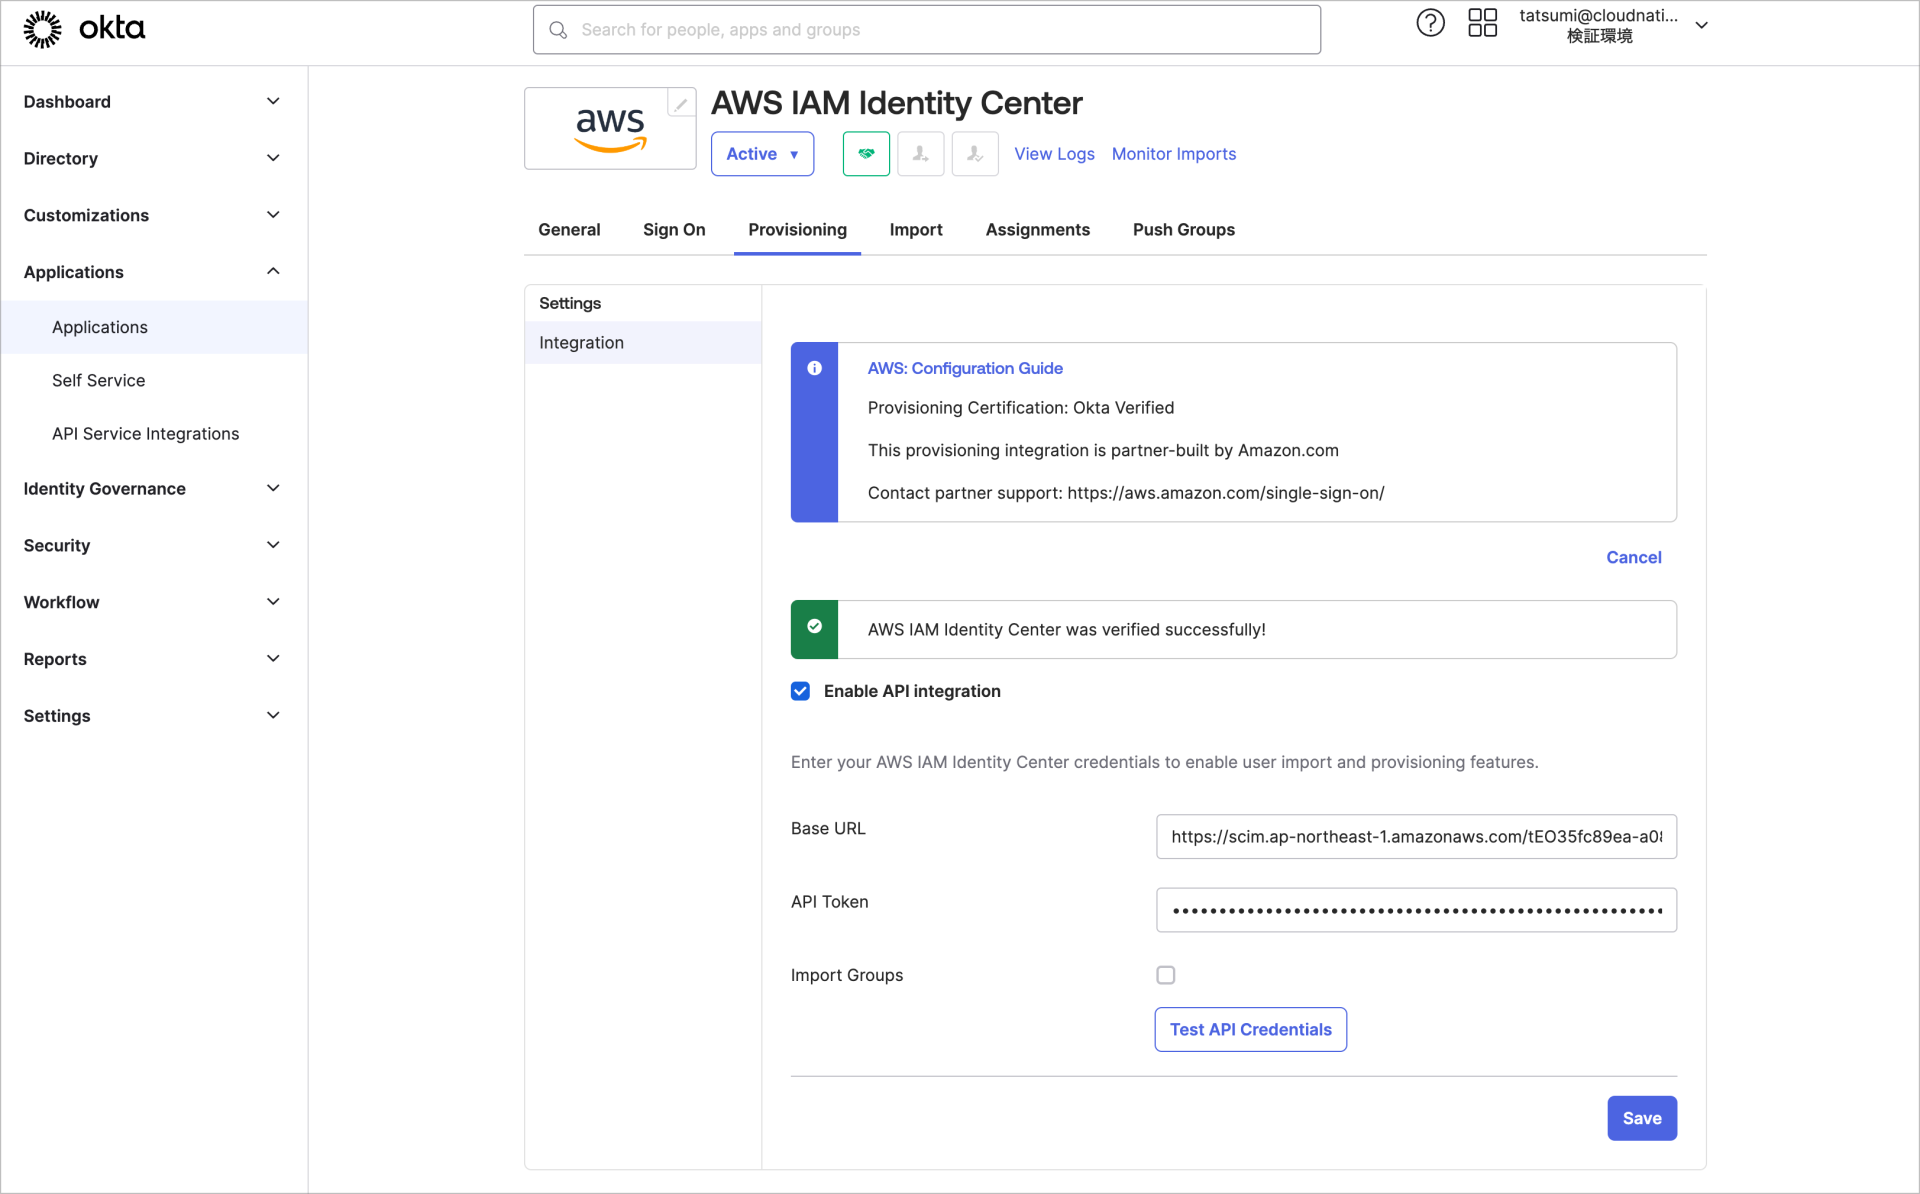Enable the Import Groups checkbox
This screenshot has width=1920, height=1194.
[x=1165, y=974]
